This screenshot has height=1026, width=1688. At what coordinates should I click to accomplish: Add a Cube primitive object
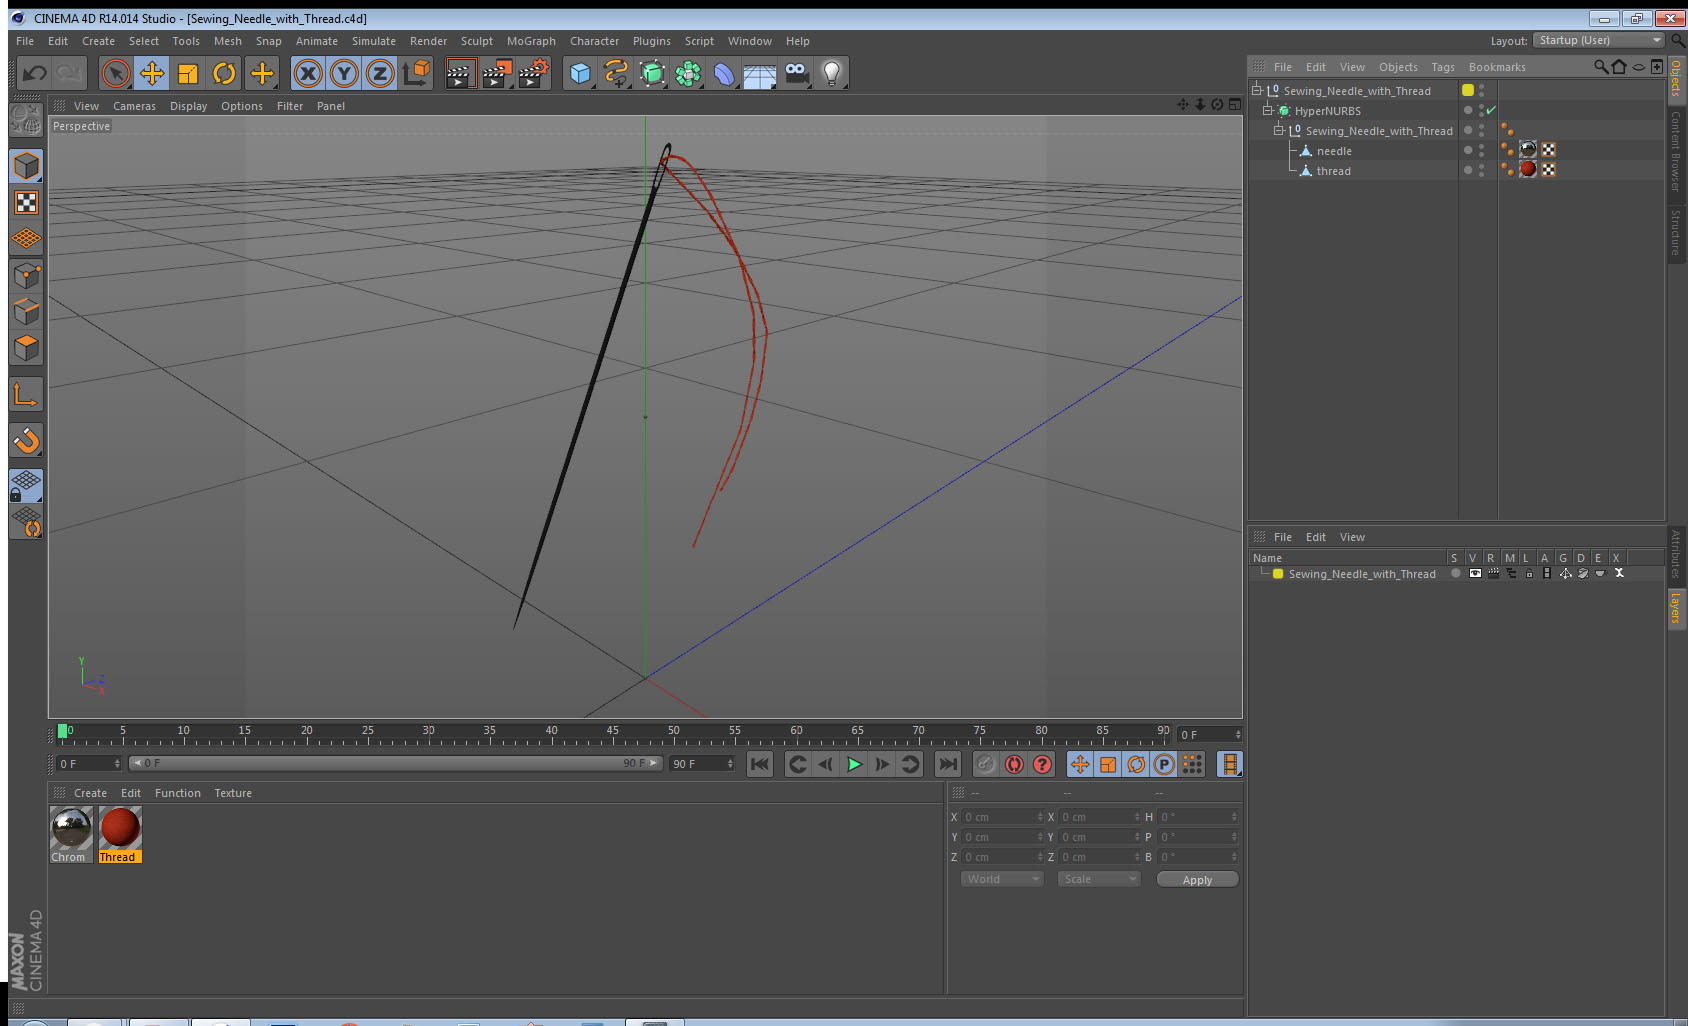coord(580,73)
